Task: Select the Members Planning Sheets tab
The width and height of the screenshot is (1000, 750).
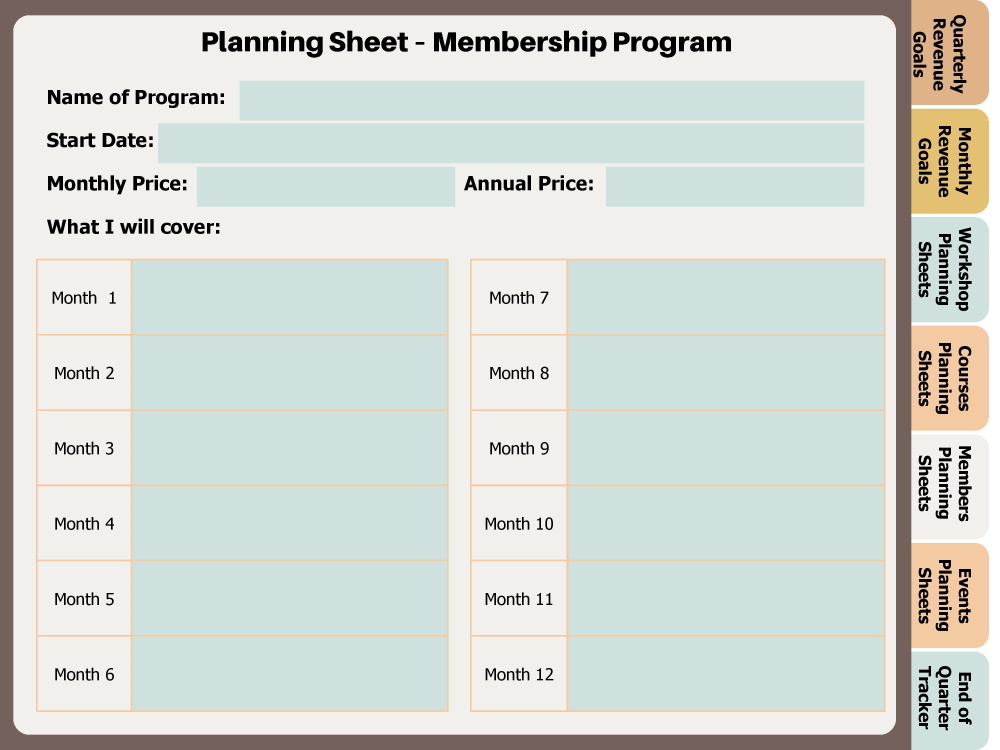Action: coord(948,486)
